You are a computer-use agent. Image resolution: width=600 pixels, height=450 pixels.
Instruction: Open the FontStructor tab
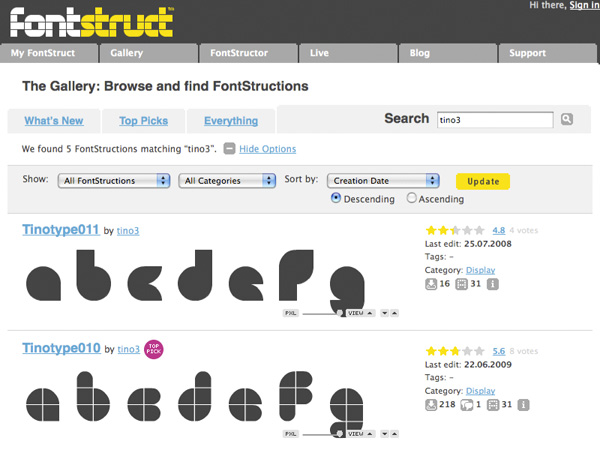[x=249, y=53]
